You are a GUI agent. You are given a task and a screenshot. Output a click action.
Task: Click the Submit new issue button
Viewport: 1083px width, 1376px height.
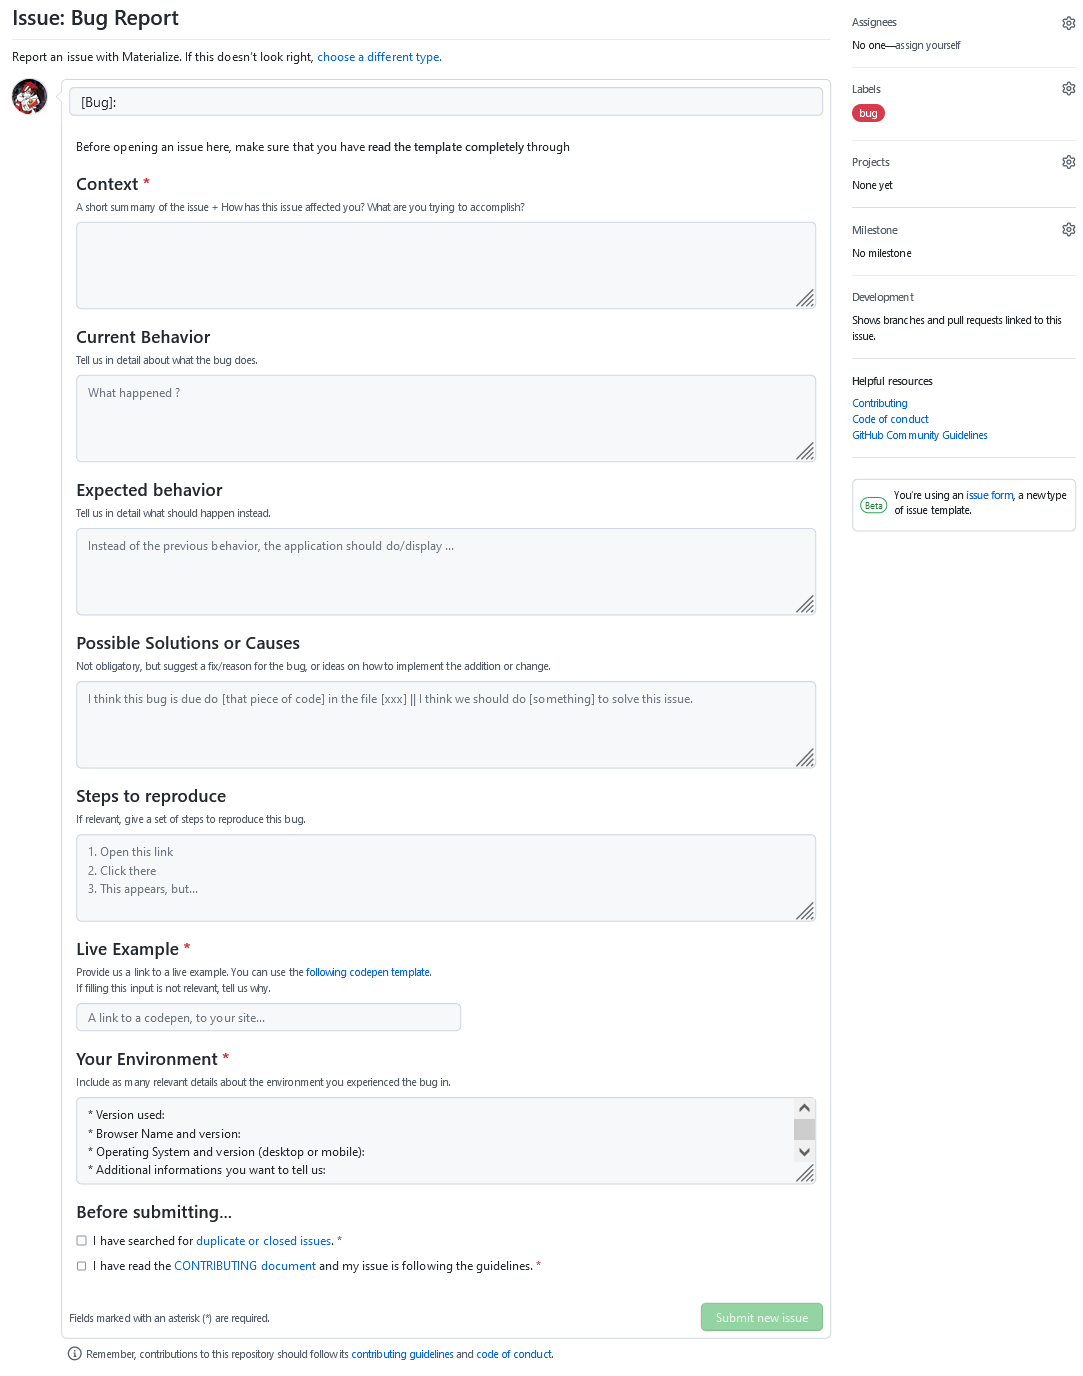click(x=762, y=1317)
